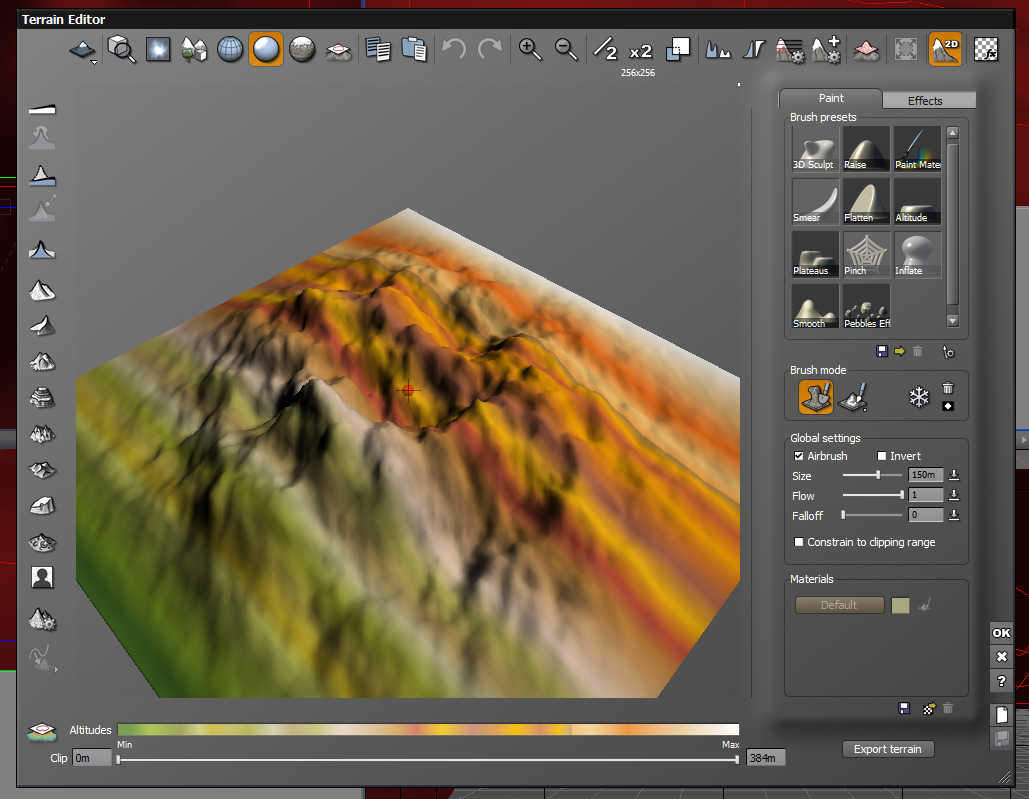This screenshot has height=799, width=1029.
Task: Select the Raise brush preset
Action: (866, 150)
